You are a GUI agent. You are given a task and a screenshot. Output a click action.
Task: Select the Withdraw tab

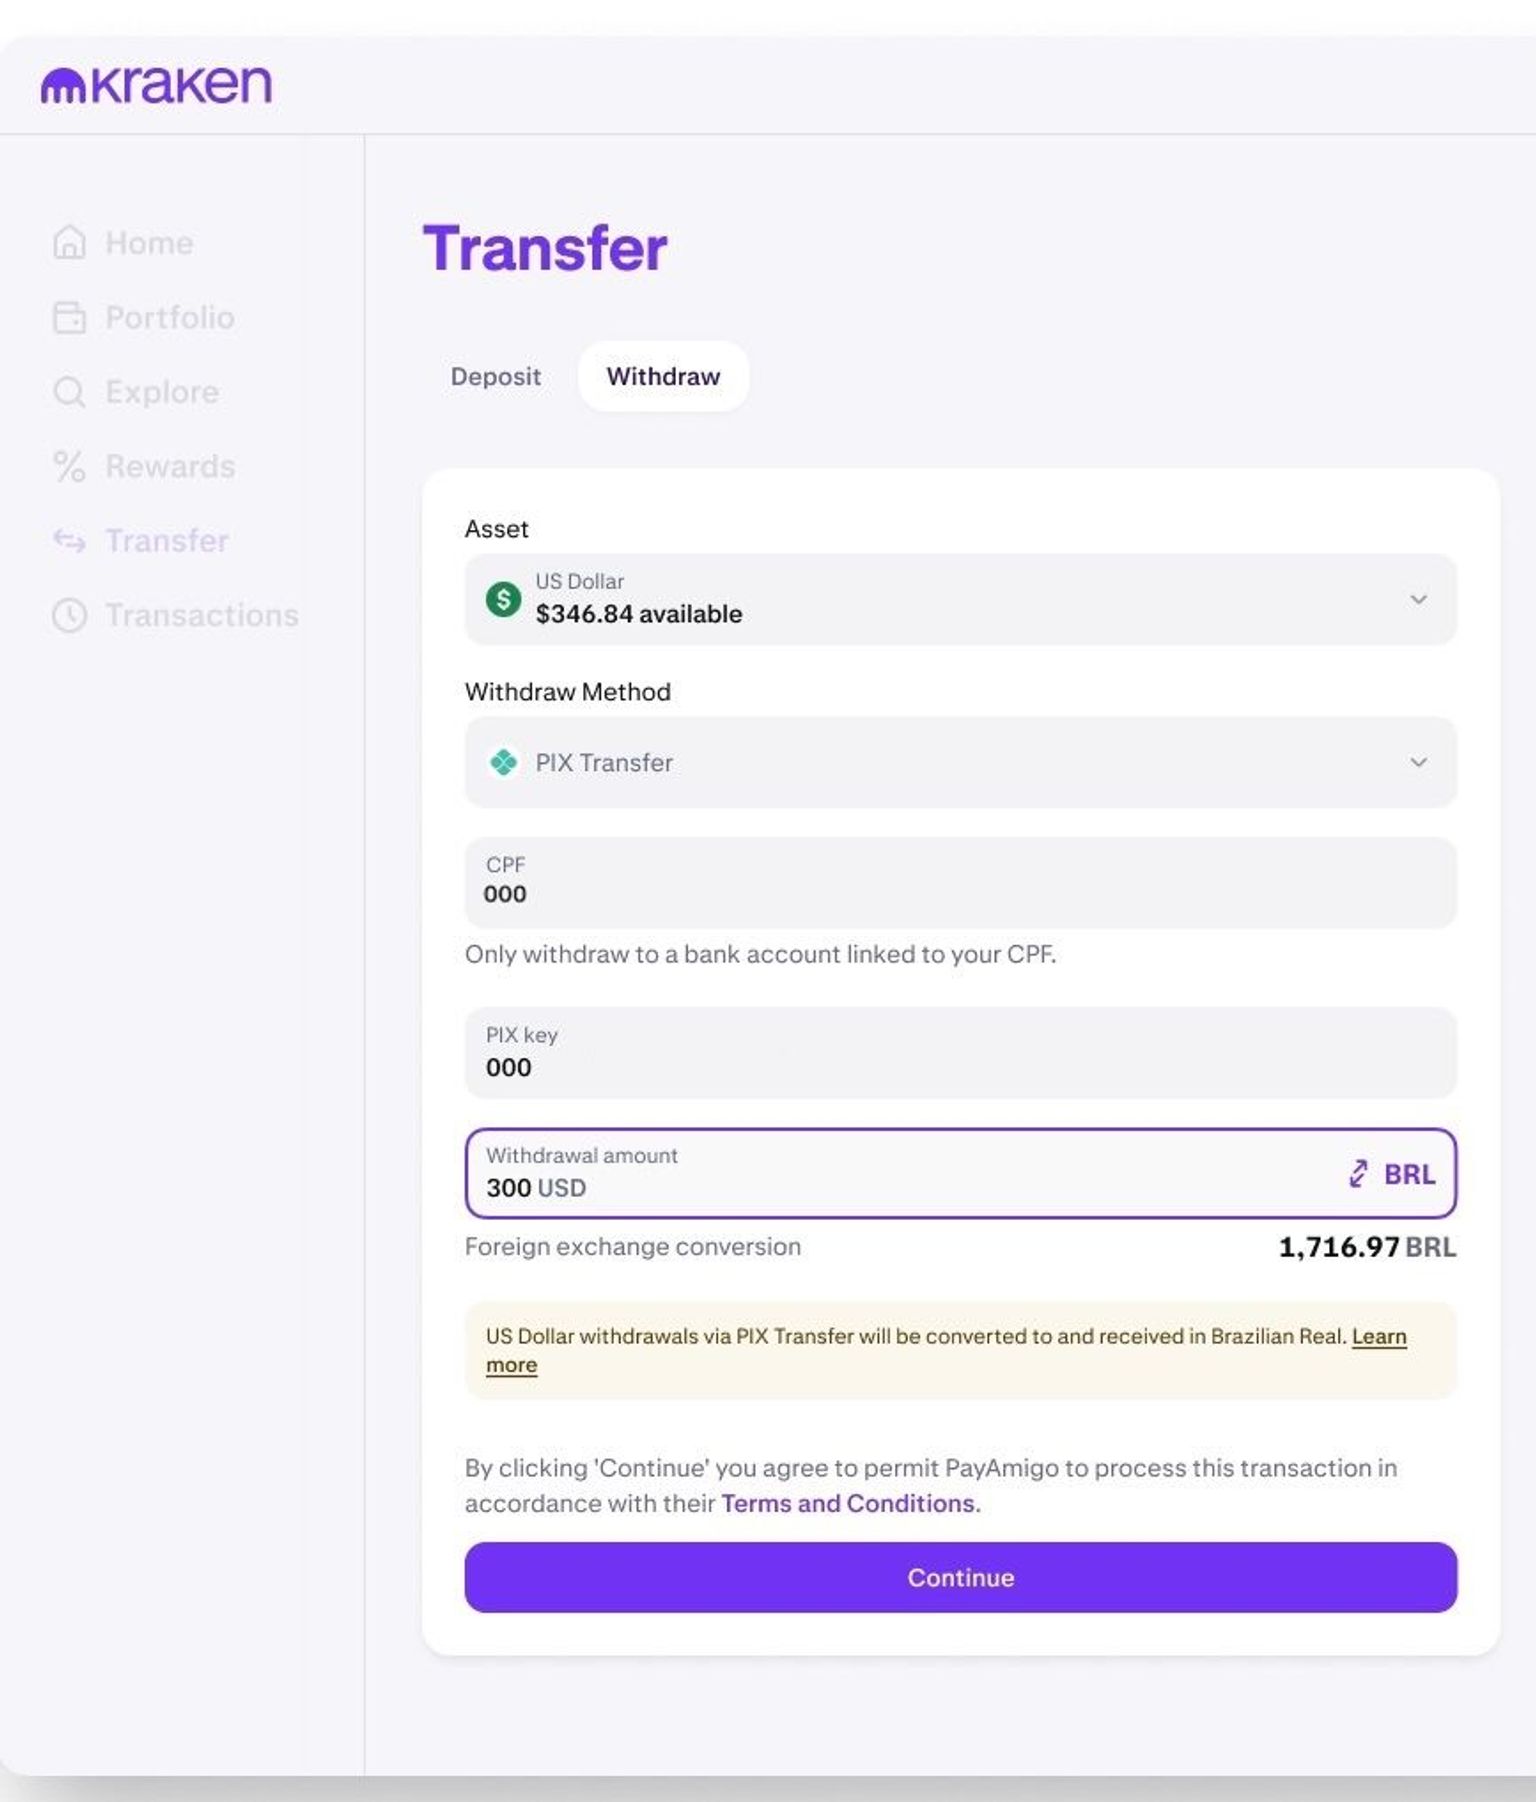coord(662,377)
